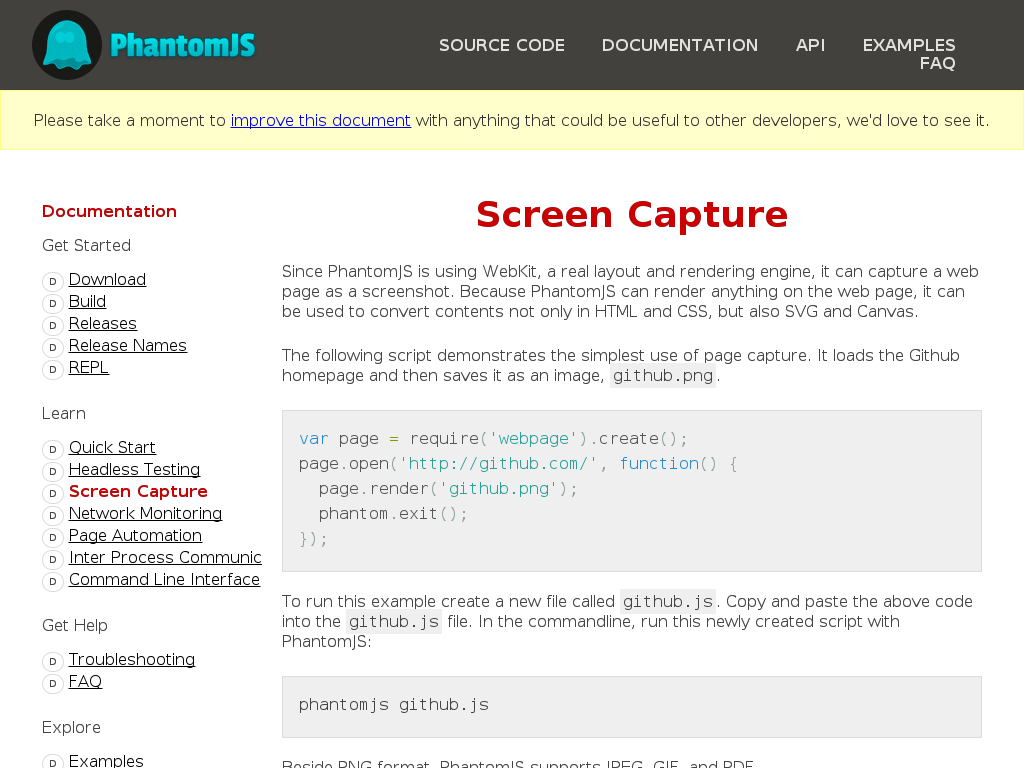Open the Inter Process Communication link
The image size is (1024, 768).
165,558
